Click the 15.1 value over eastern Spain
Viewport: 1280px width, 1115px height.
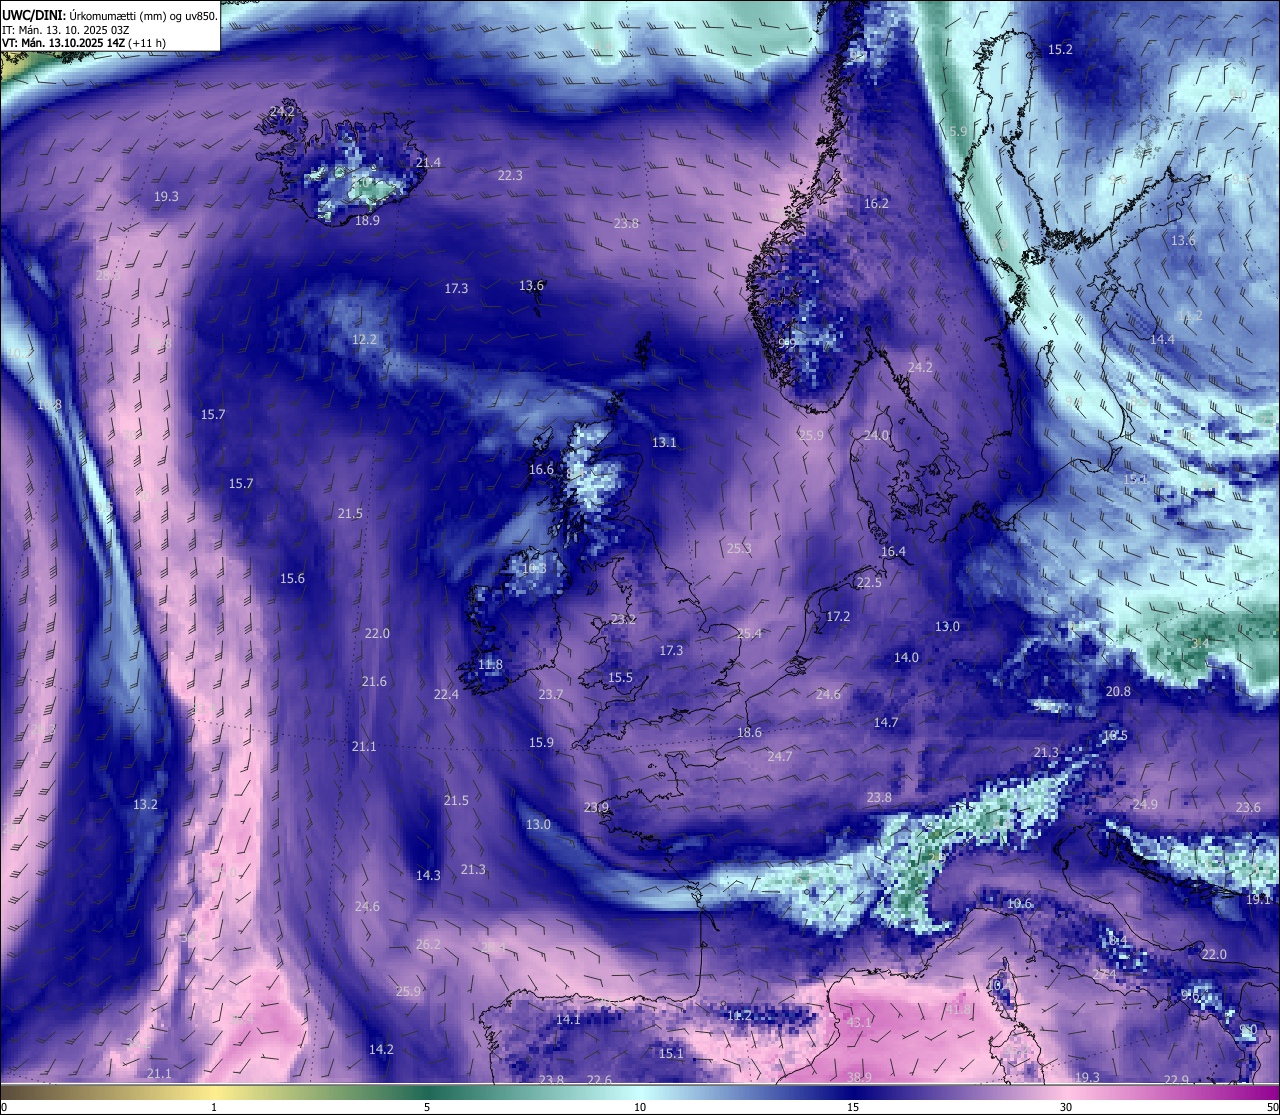(671, 1053)
